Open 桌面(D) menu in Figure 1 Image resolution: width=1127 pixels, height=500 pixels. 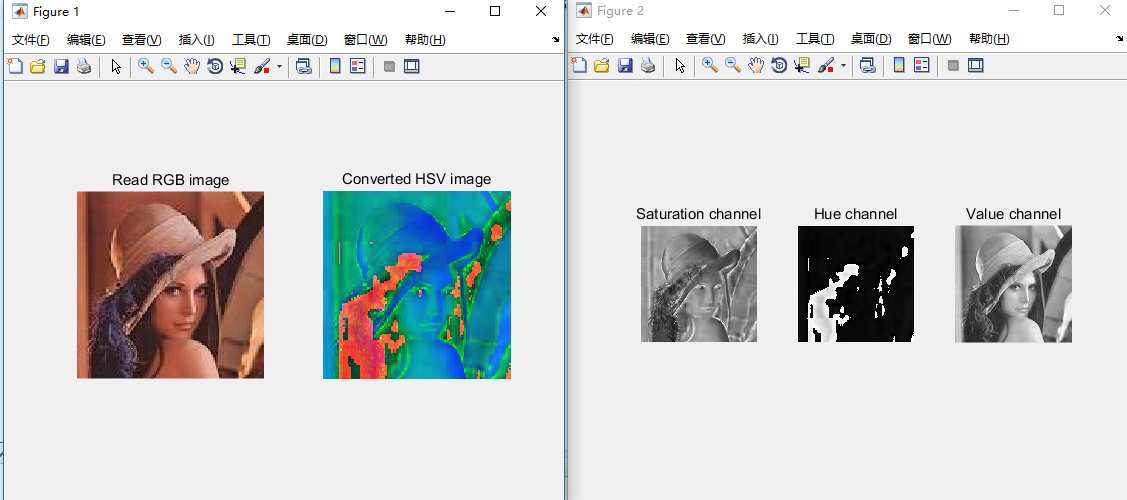(307, 40)
